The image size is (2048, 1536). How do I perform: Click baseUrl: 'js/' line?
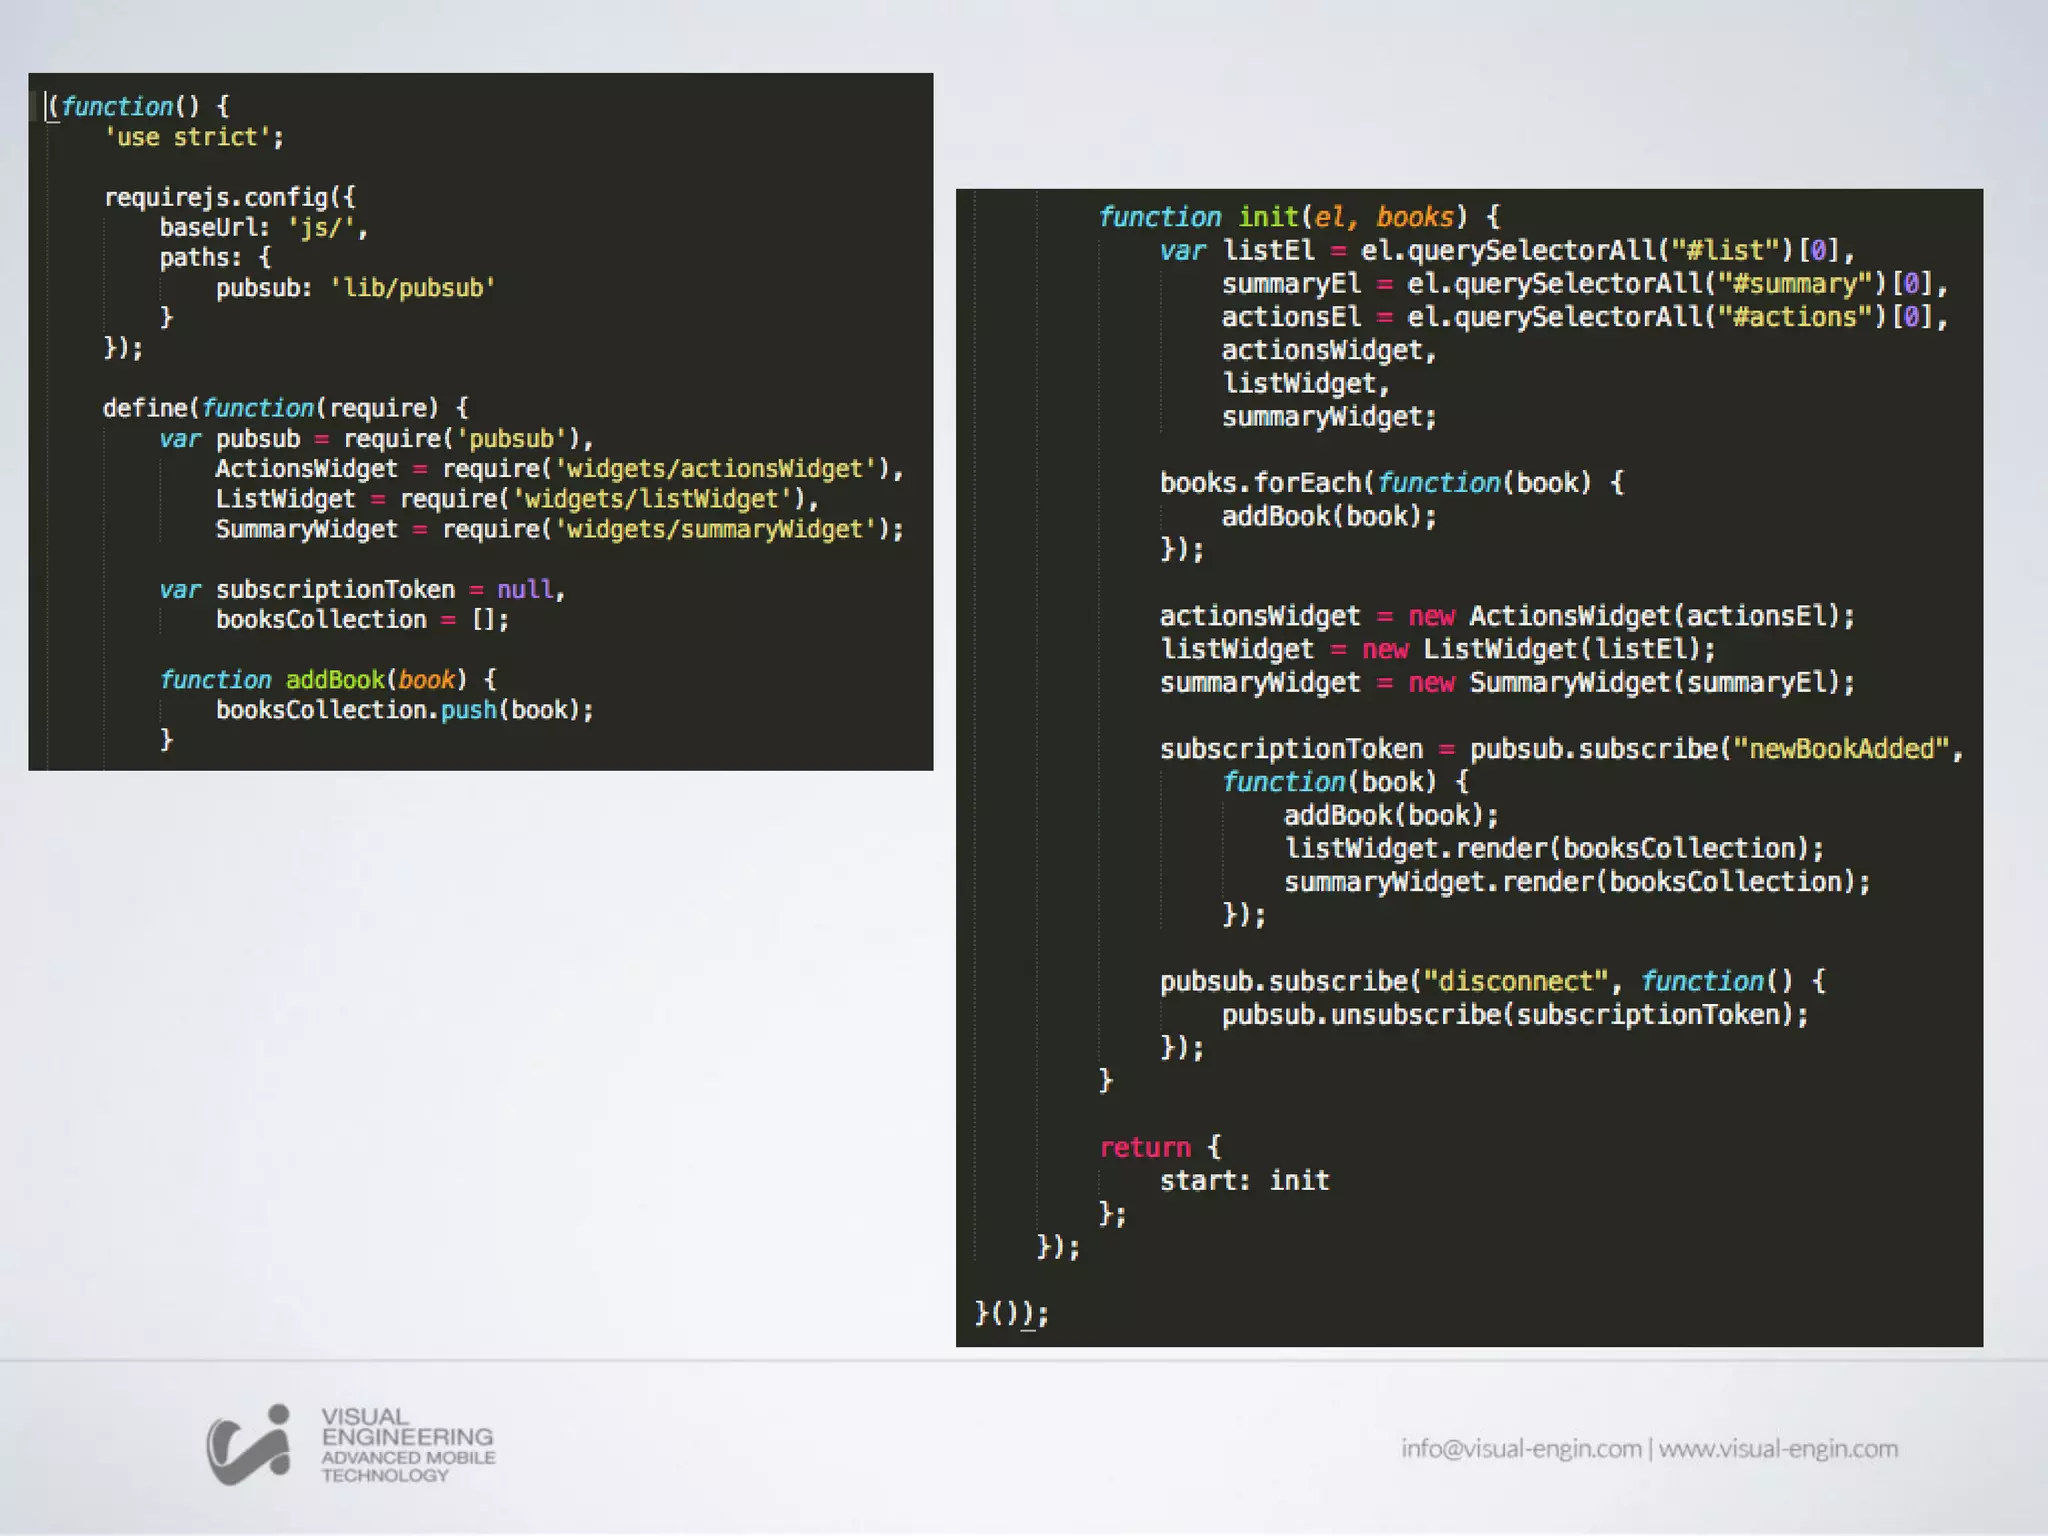point(264,228)
